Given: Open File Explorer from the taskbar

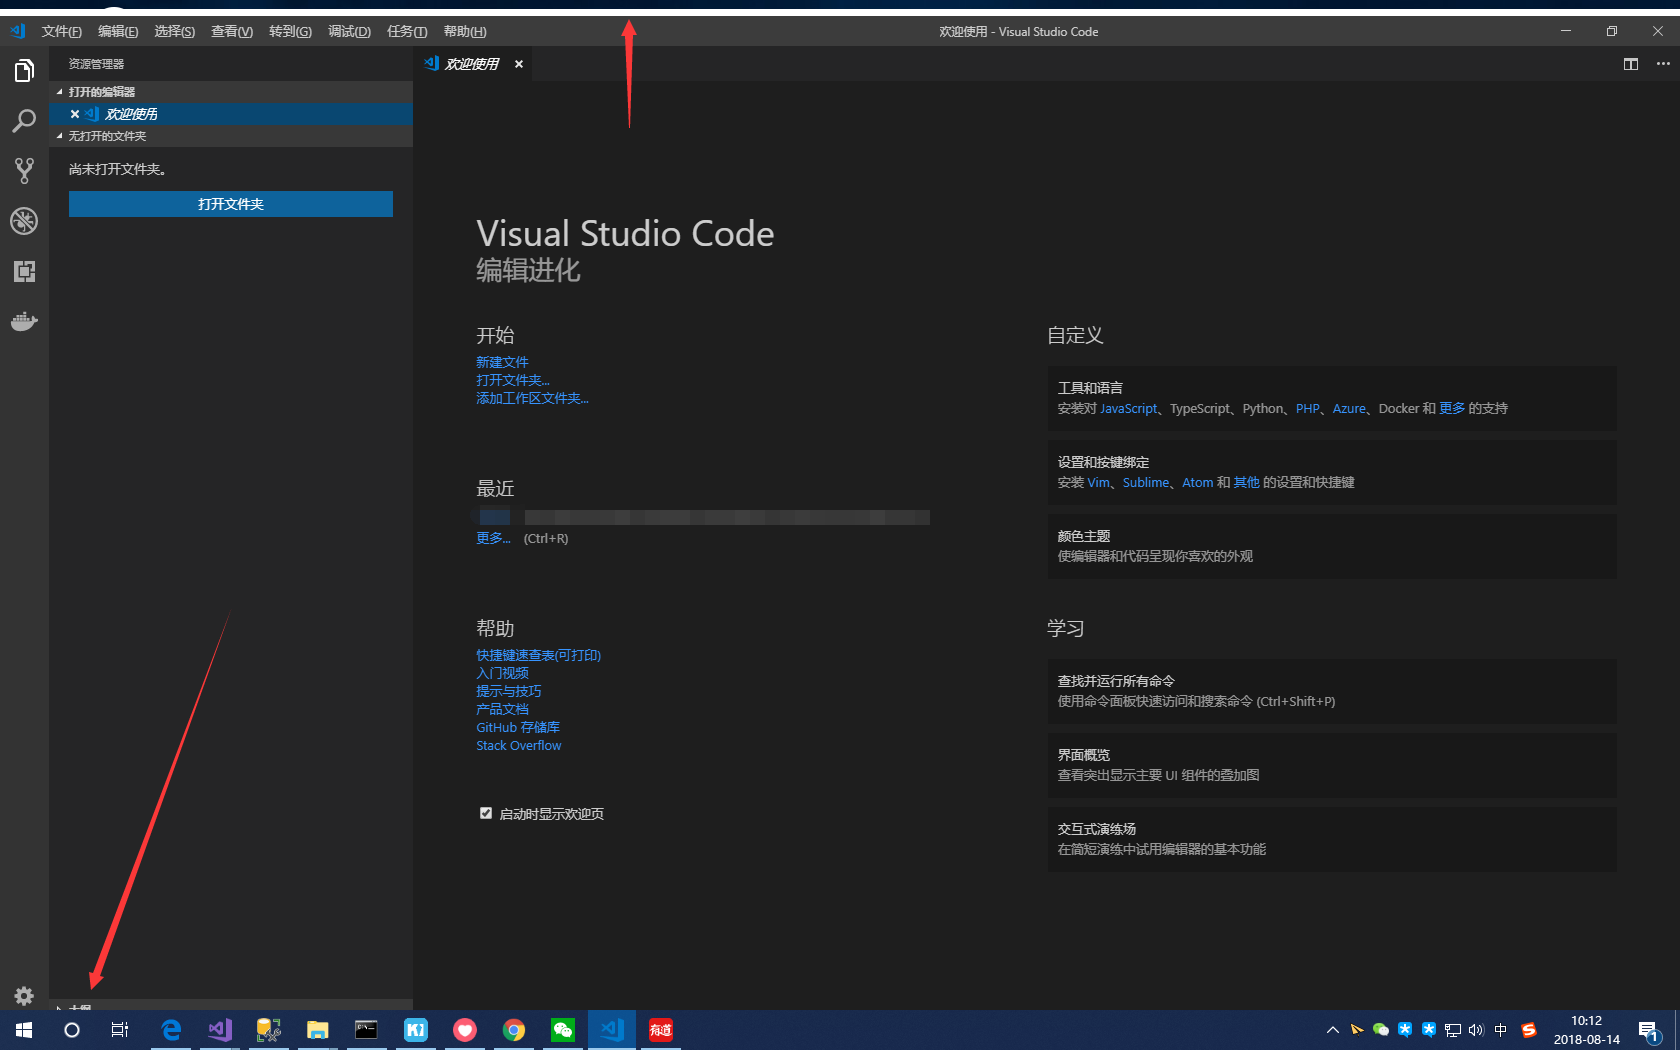Looking at the screenshot, I should pos(318,1030).
